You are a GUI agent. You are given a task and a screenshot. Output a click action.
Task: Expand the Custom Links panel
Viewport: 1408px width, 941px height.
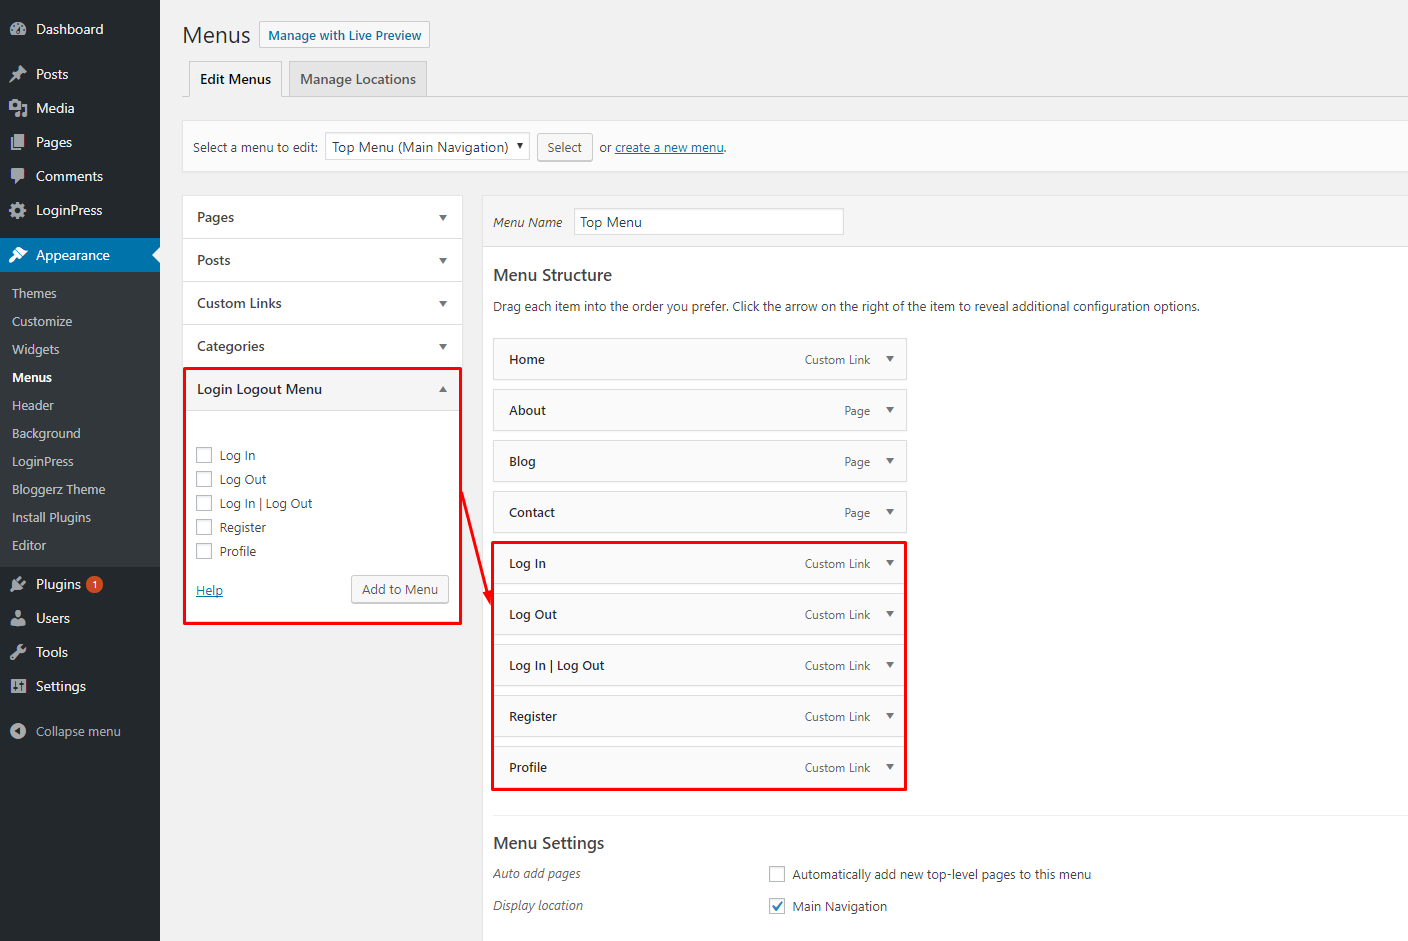point(442,303)
